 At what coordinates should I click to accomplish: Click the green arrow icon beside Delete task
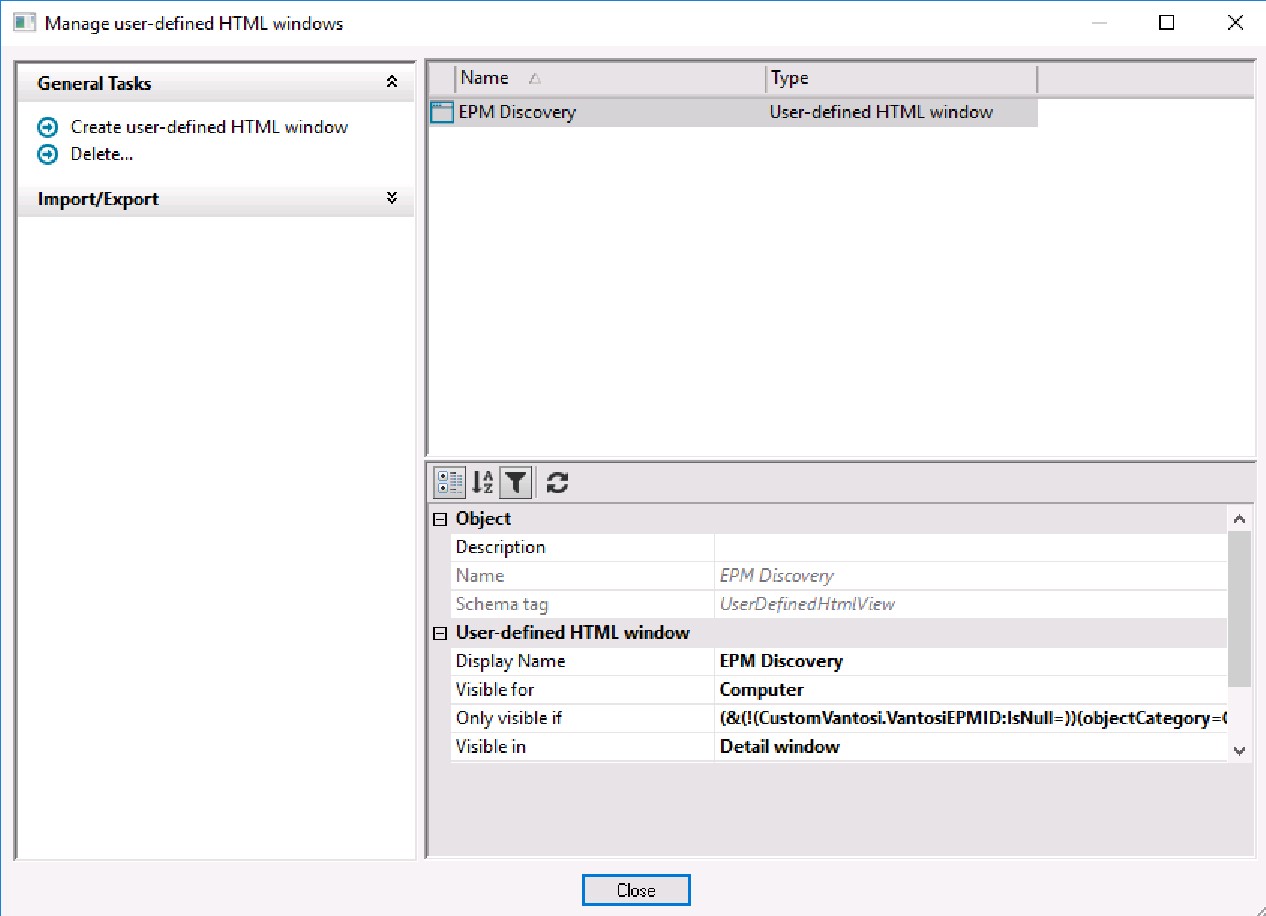[48, 154]
